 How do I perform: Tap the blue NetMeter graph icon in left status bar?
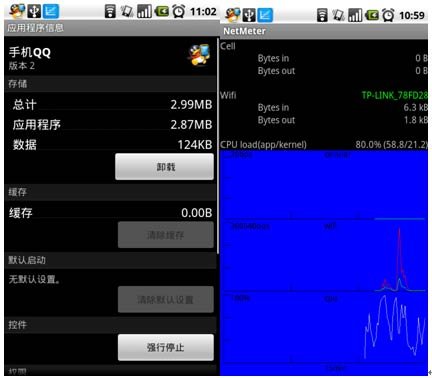coord(51,11)
